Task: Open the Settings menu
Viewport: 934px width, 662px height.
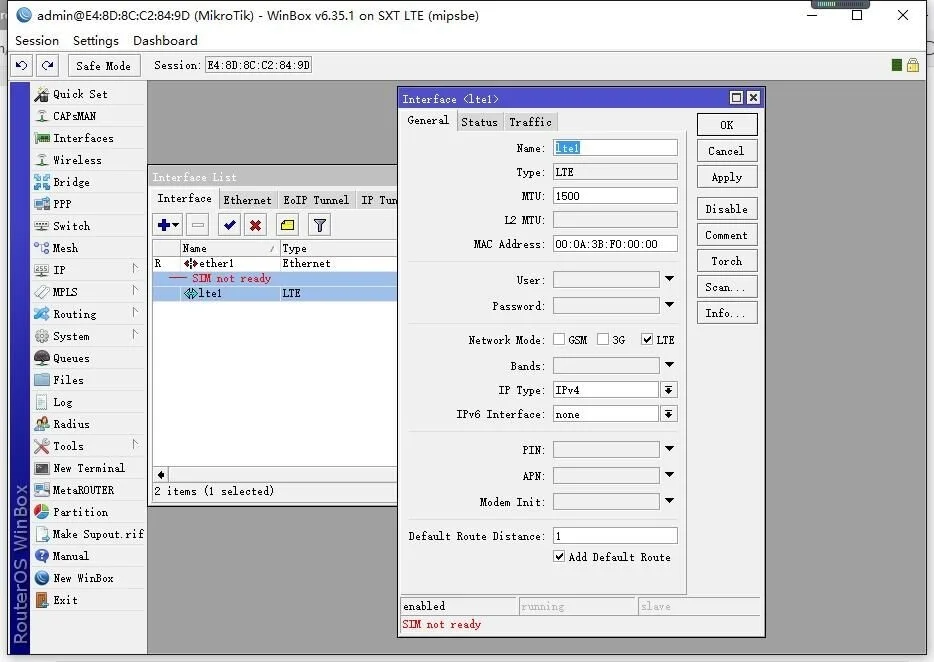Action: click(96, 41)
